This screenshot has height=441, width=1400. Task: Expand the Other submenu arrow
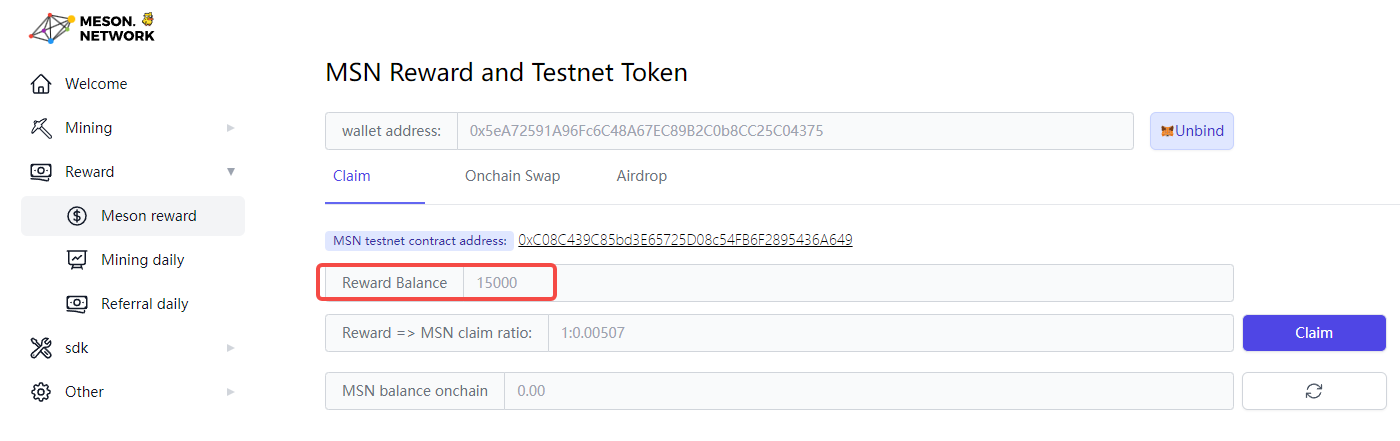pos(231,392)
